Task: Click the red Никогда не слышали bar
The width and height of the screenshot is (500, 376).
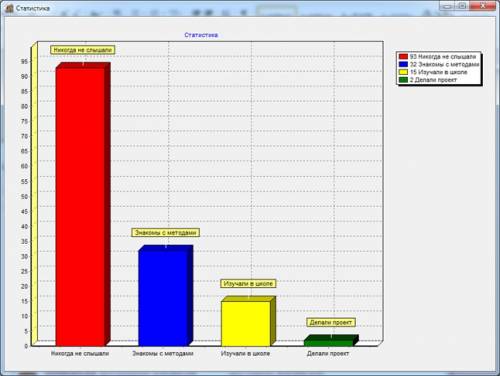Action: 80,207
